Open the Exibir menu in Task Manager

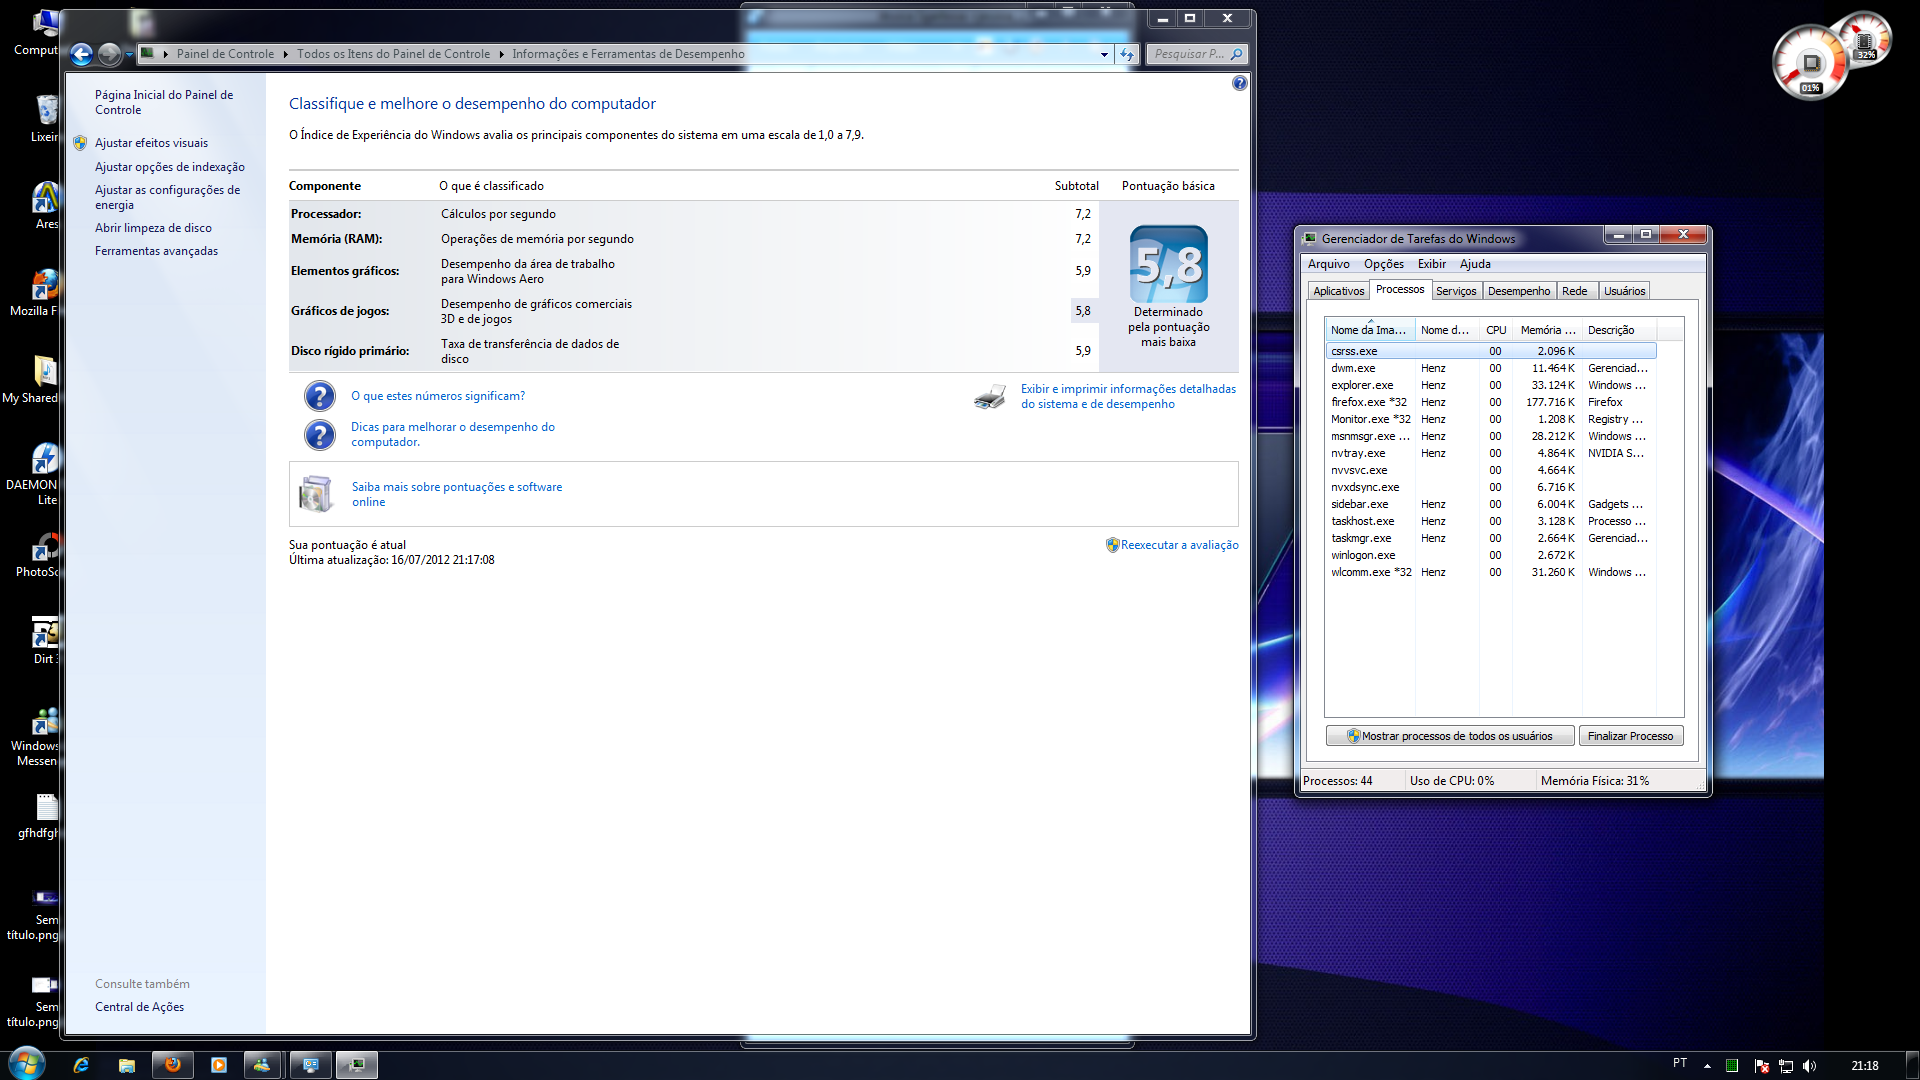point(1431,264)
